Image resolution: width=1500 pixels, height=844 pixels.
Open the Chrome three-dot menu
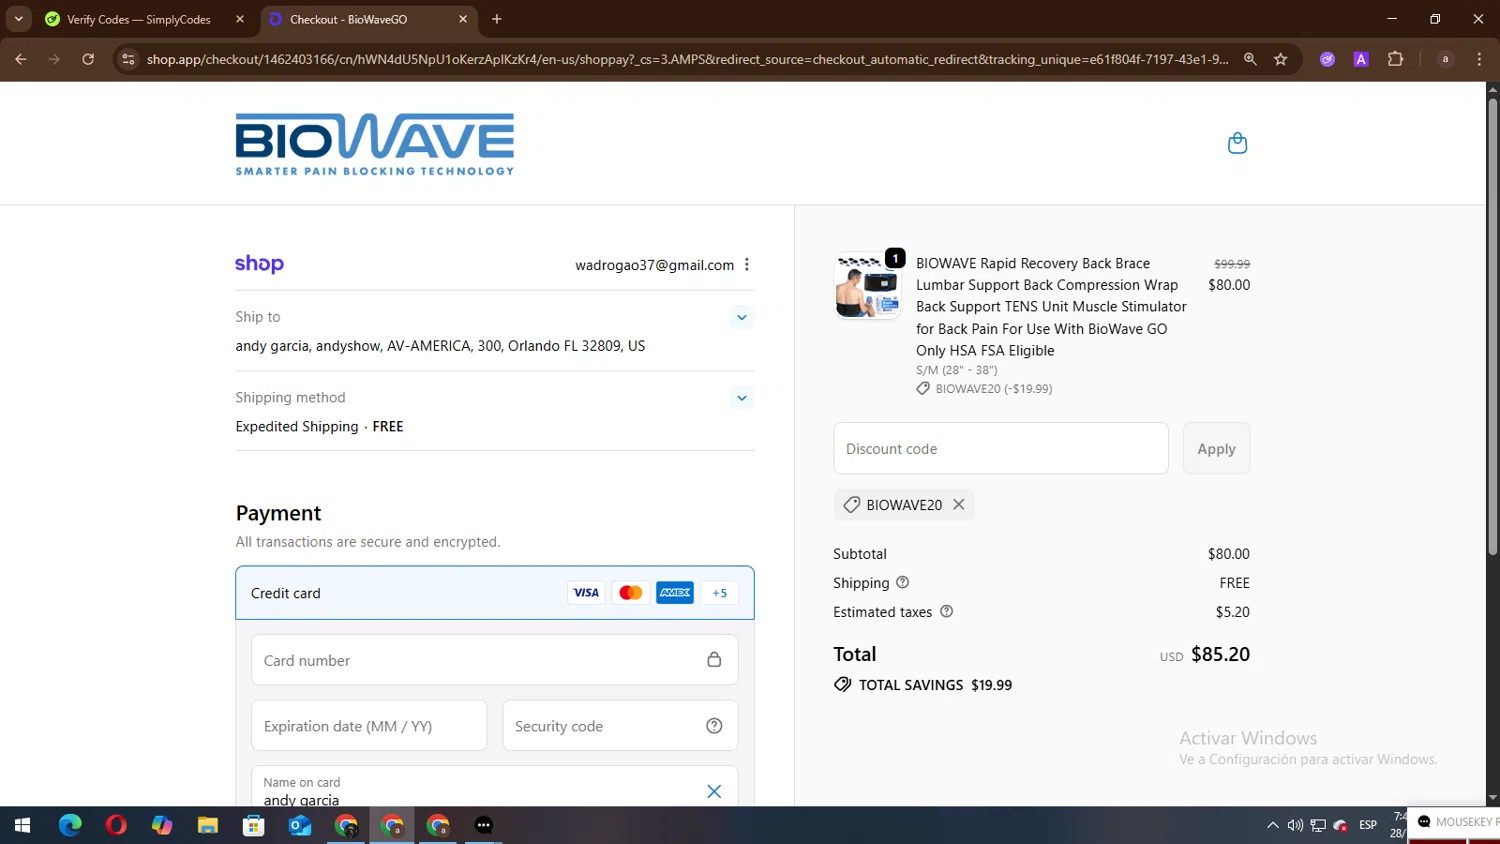coord(1479,59)
